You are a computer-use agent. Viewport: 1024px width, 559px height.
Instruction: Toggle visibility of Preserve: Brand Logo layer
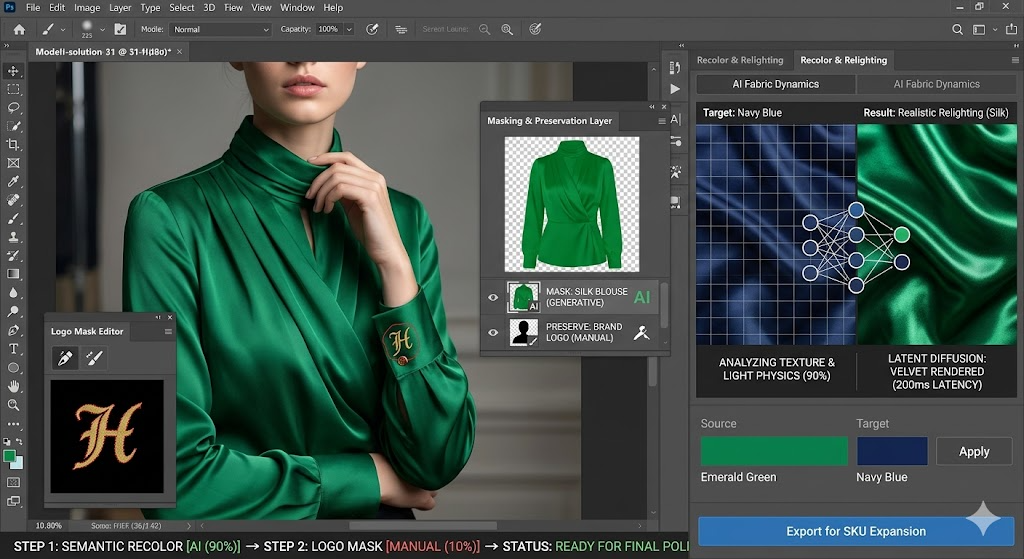[x=493, y=332]
